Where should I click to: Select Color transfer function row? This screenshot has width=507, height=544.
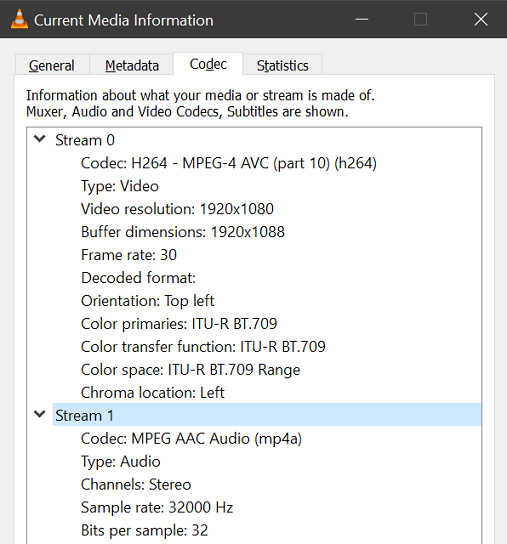203,347
